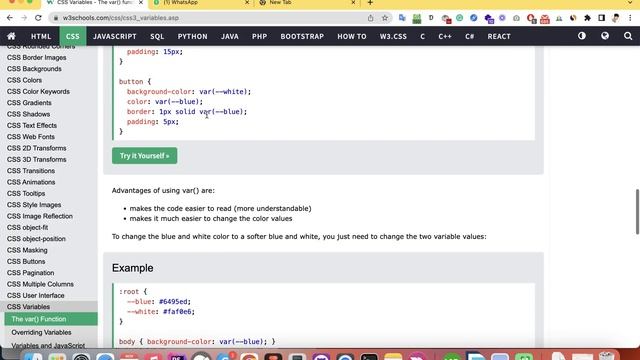Close the CSS Variables tab
This screenshot has height=360, width=640.
[141, 3]
